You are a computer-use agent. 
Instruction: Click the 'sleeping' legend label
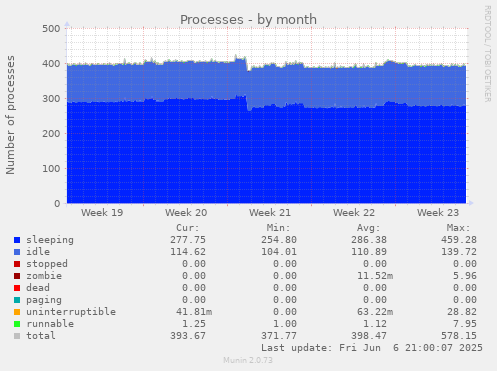(50, 240)
